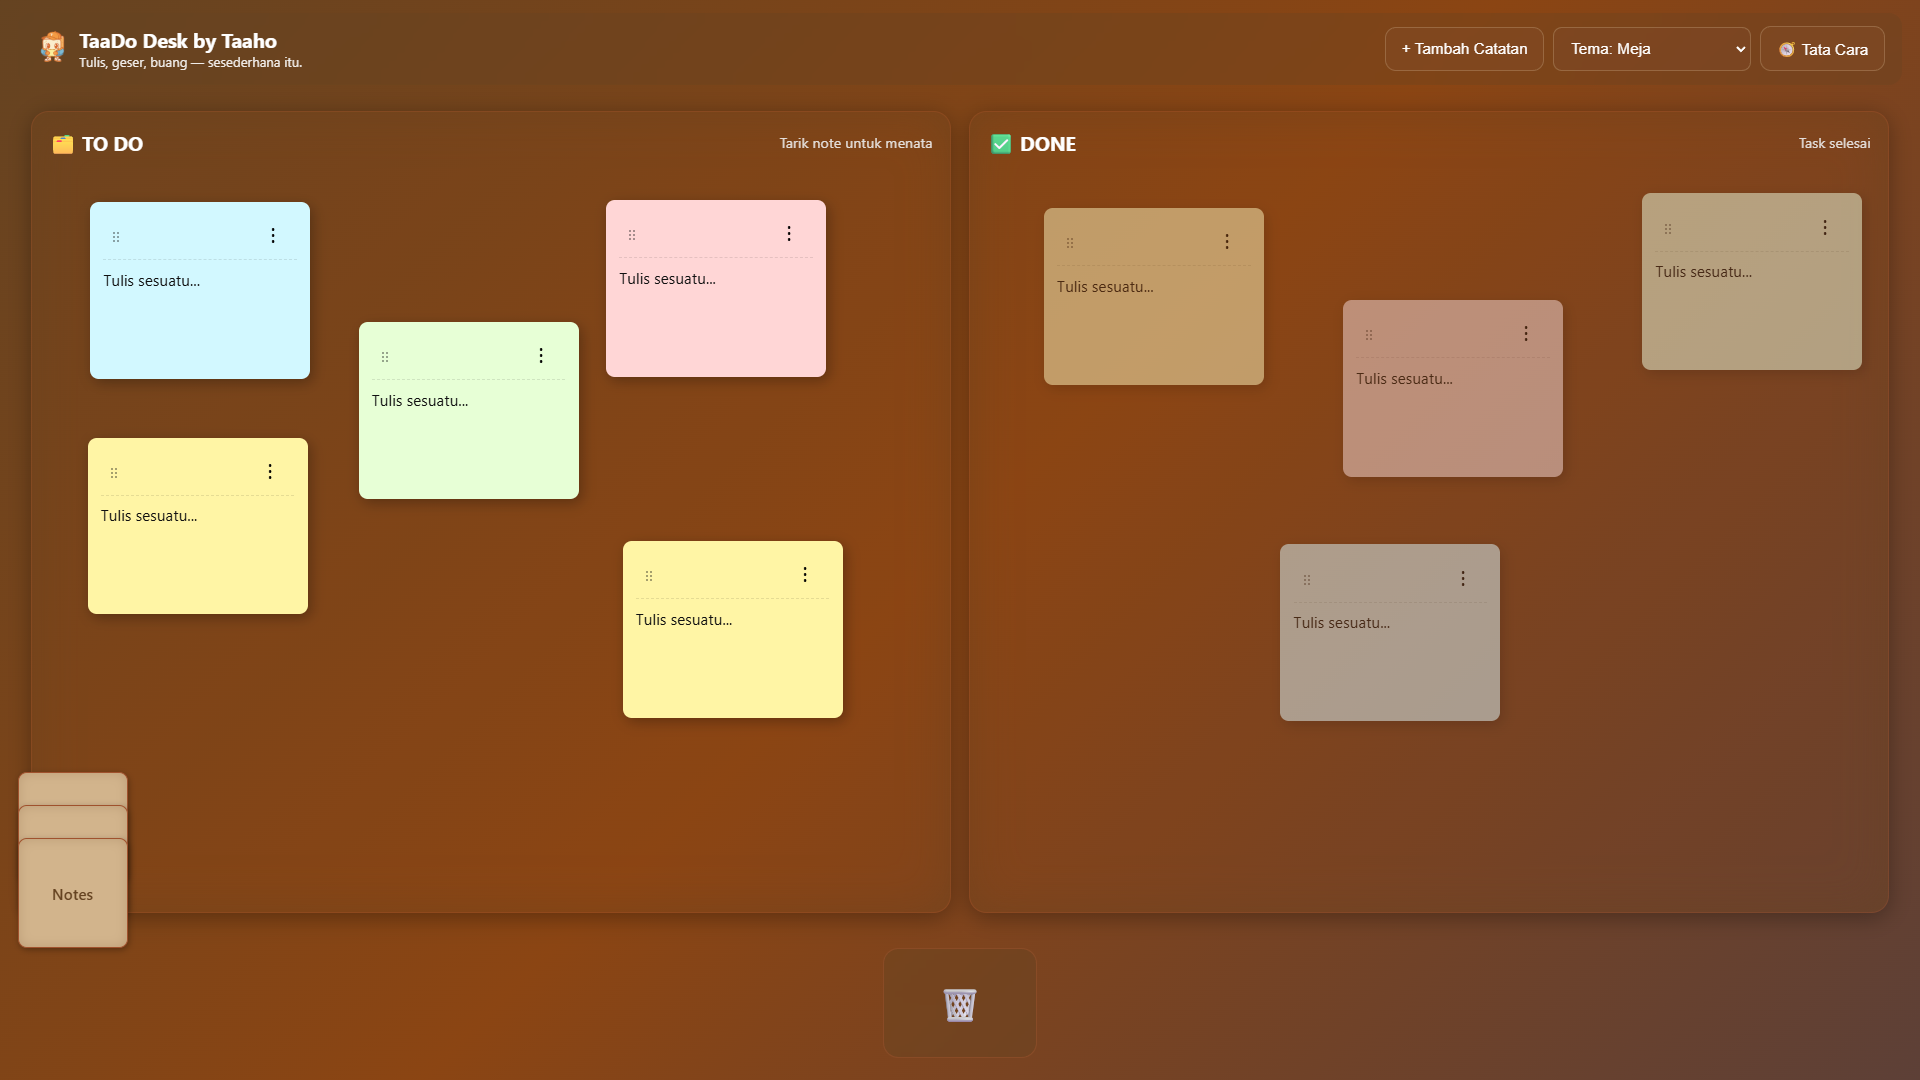Screen dimensions: 1920x1080
Task: Click the kebab icon on the blue note
Action: 272,236
